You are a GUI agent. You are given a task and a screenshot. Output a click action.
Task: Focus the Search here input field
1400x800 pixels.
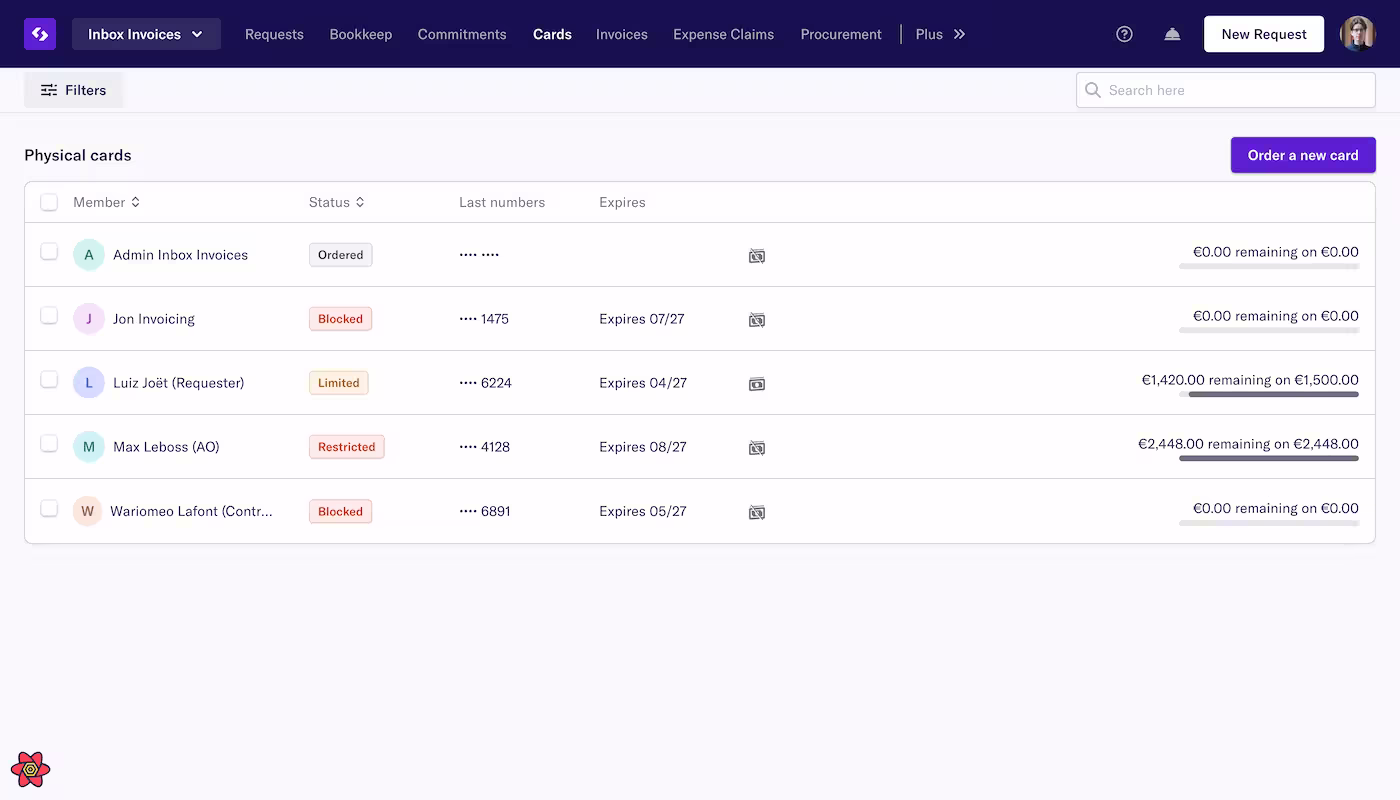[x=1226, y=90]
